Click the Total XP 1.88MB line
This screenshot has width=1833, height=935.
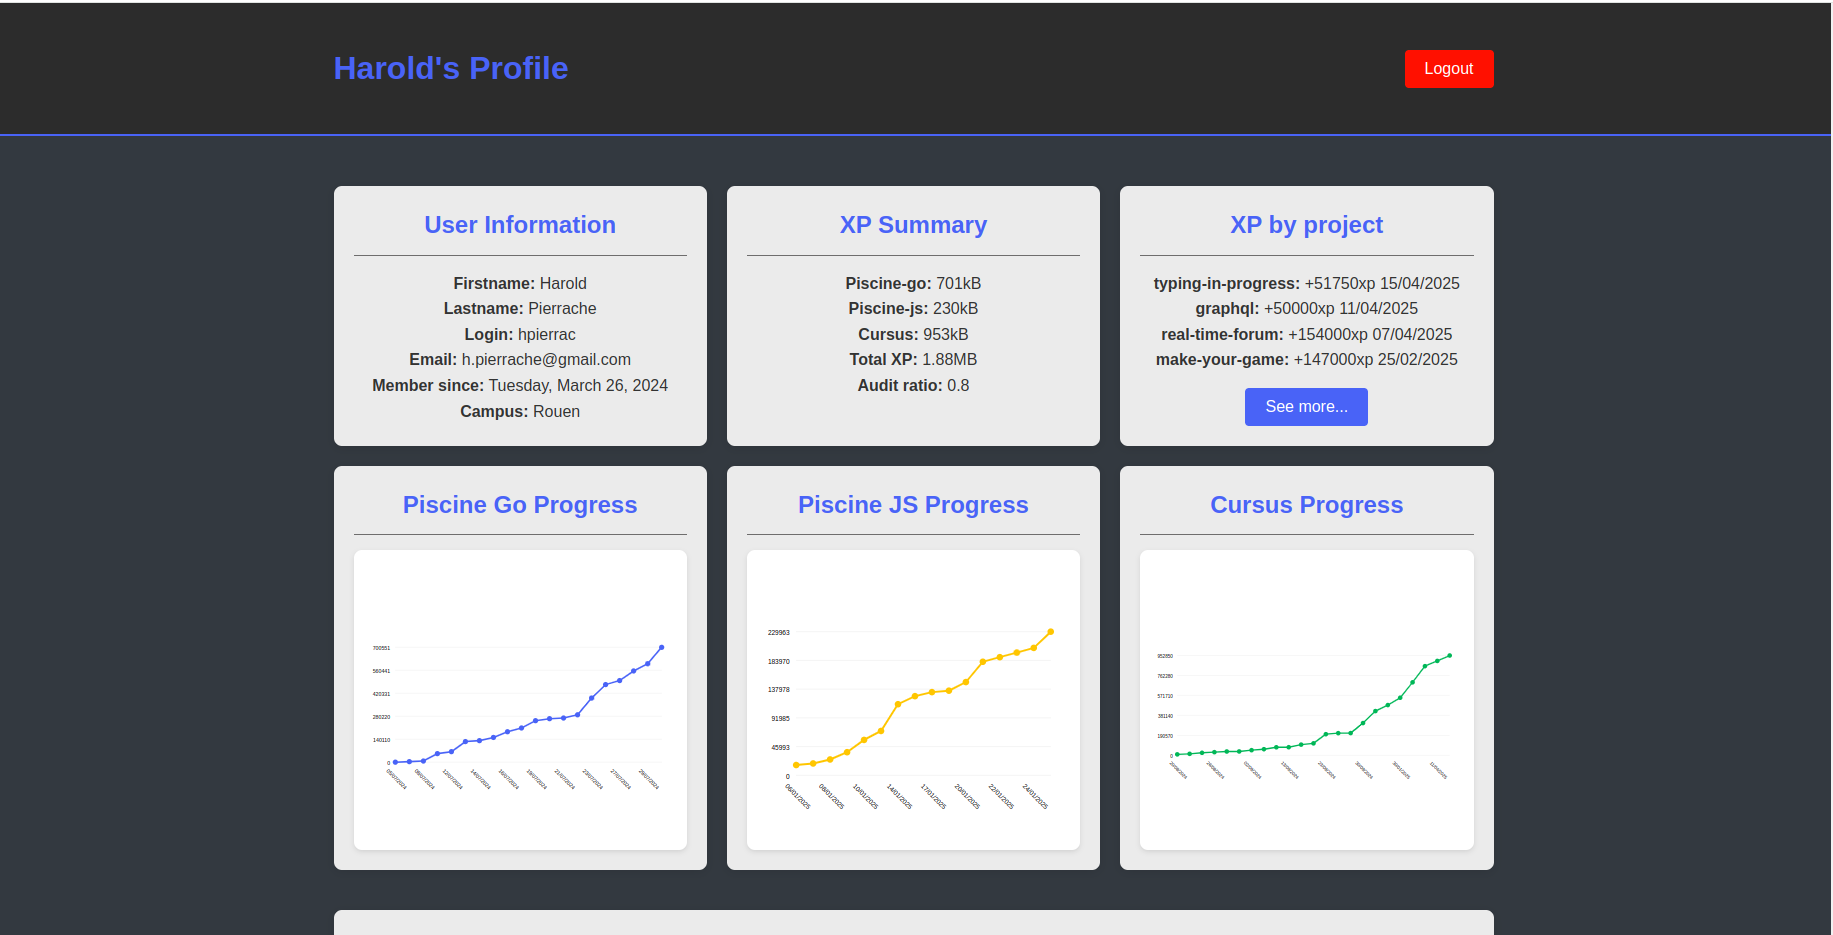coord(913,360)
